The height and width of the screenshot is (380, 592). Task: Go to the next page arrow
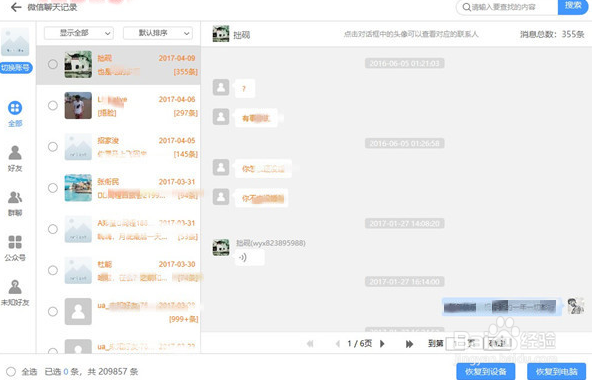click(382, 344)
